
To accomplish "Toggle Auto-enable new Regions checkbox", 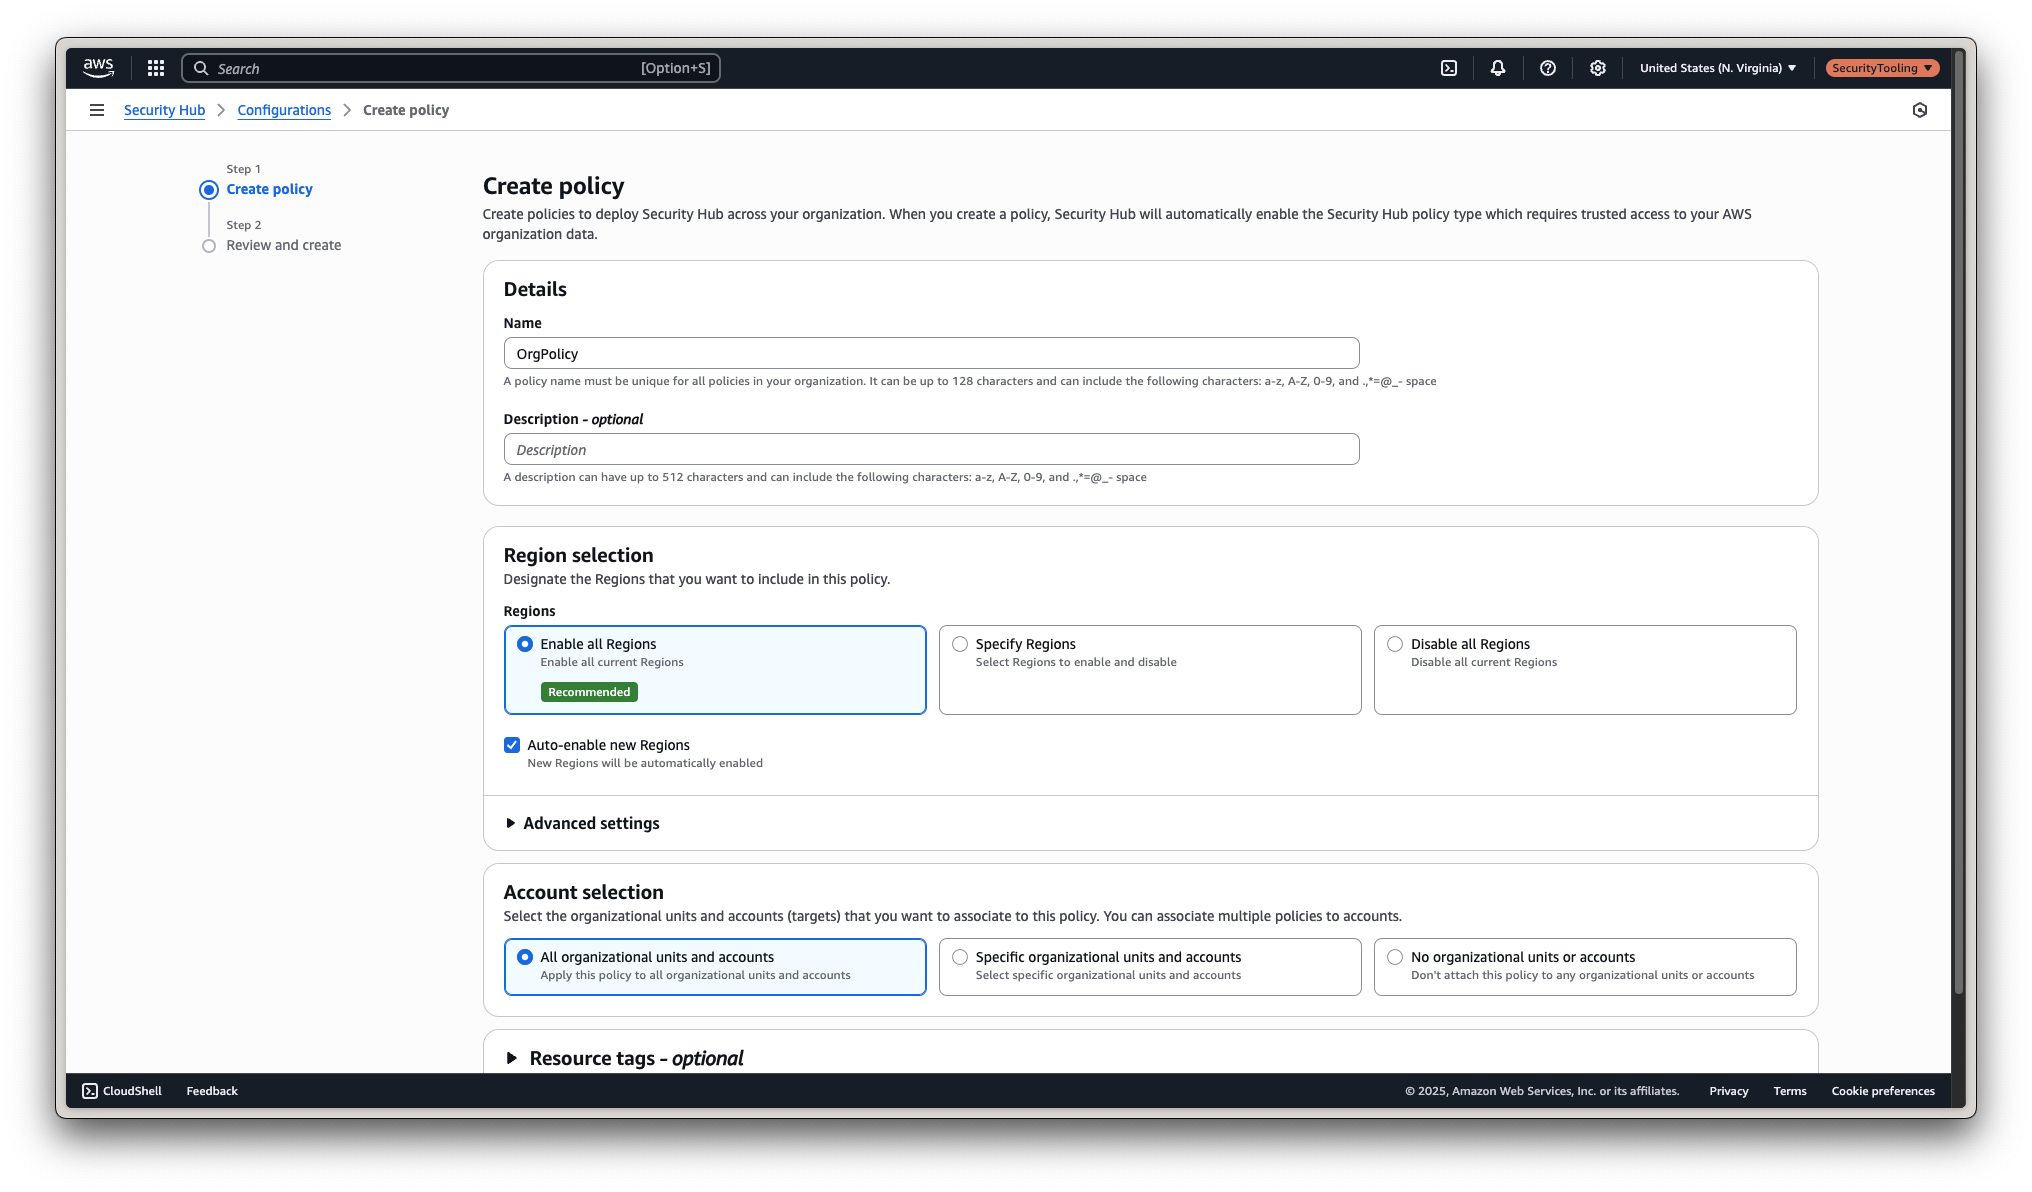I will tap(512, 745).
